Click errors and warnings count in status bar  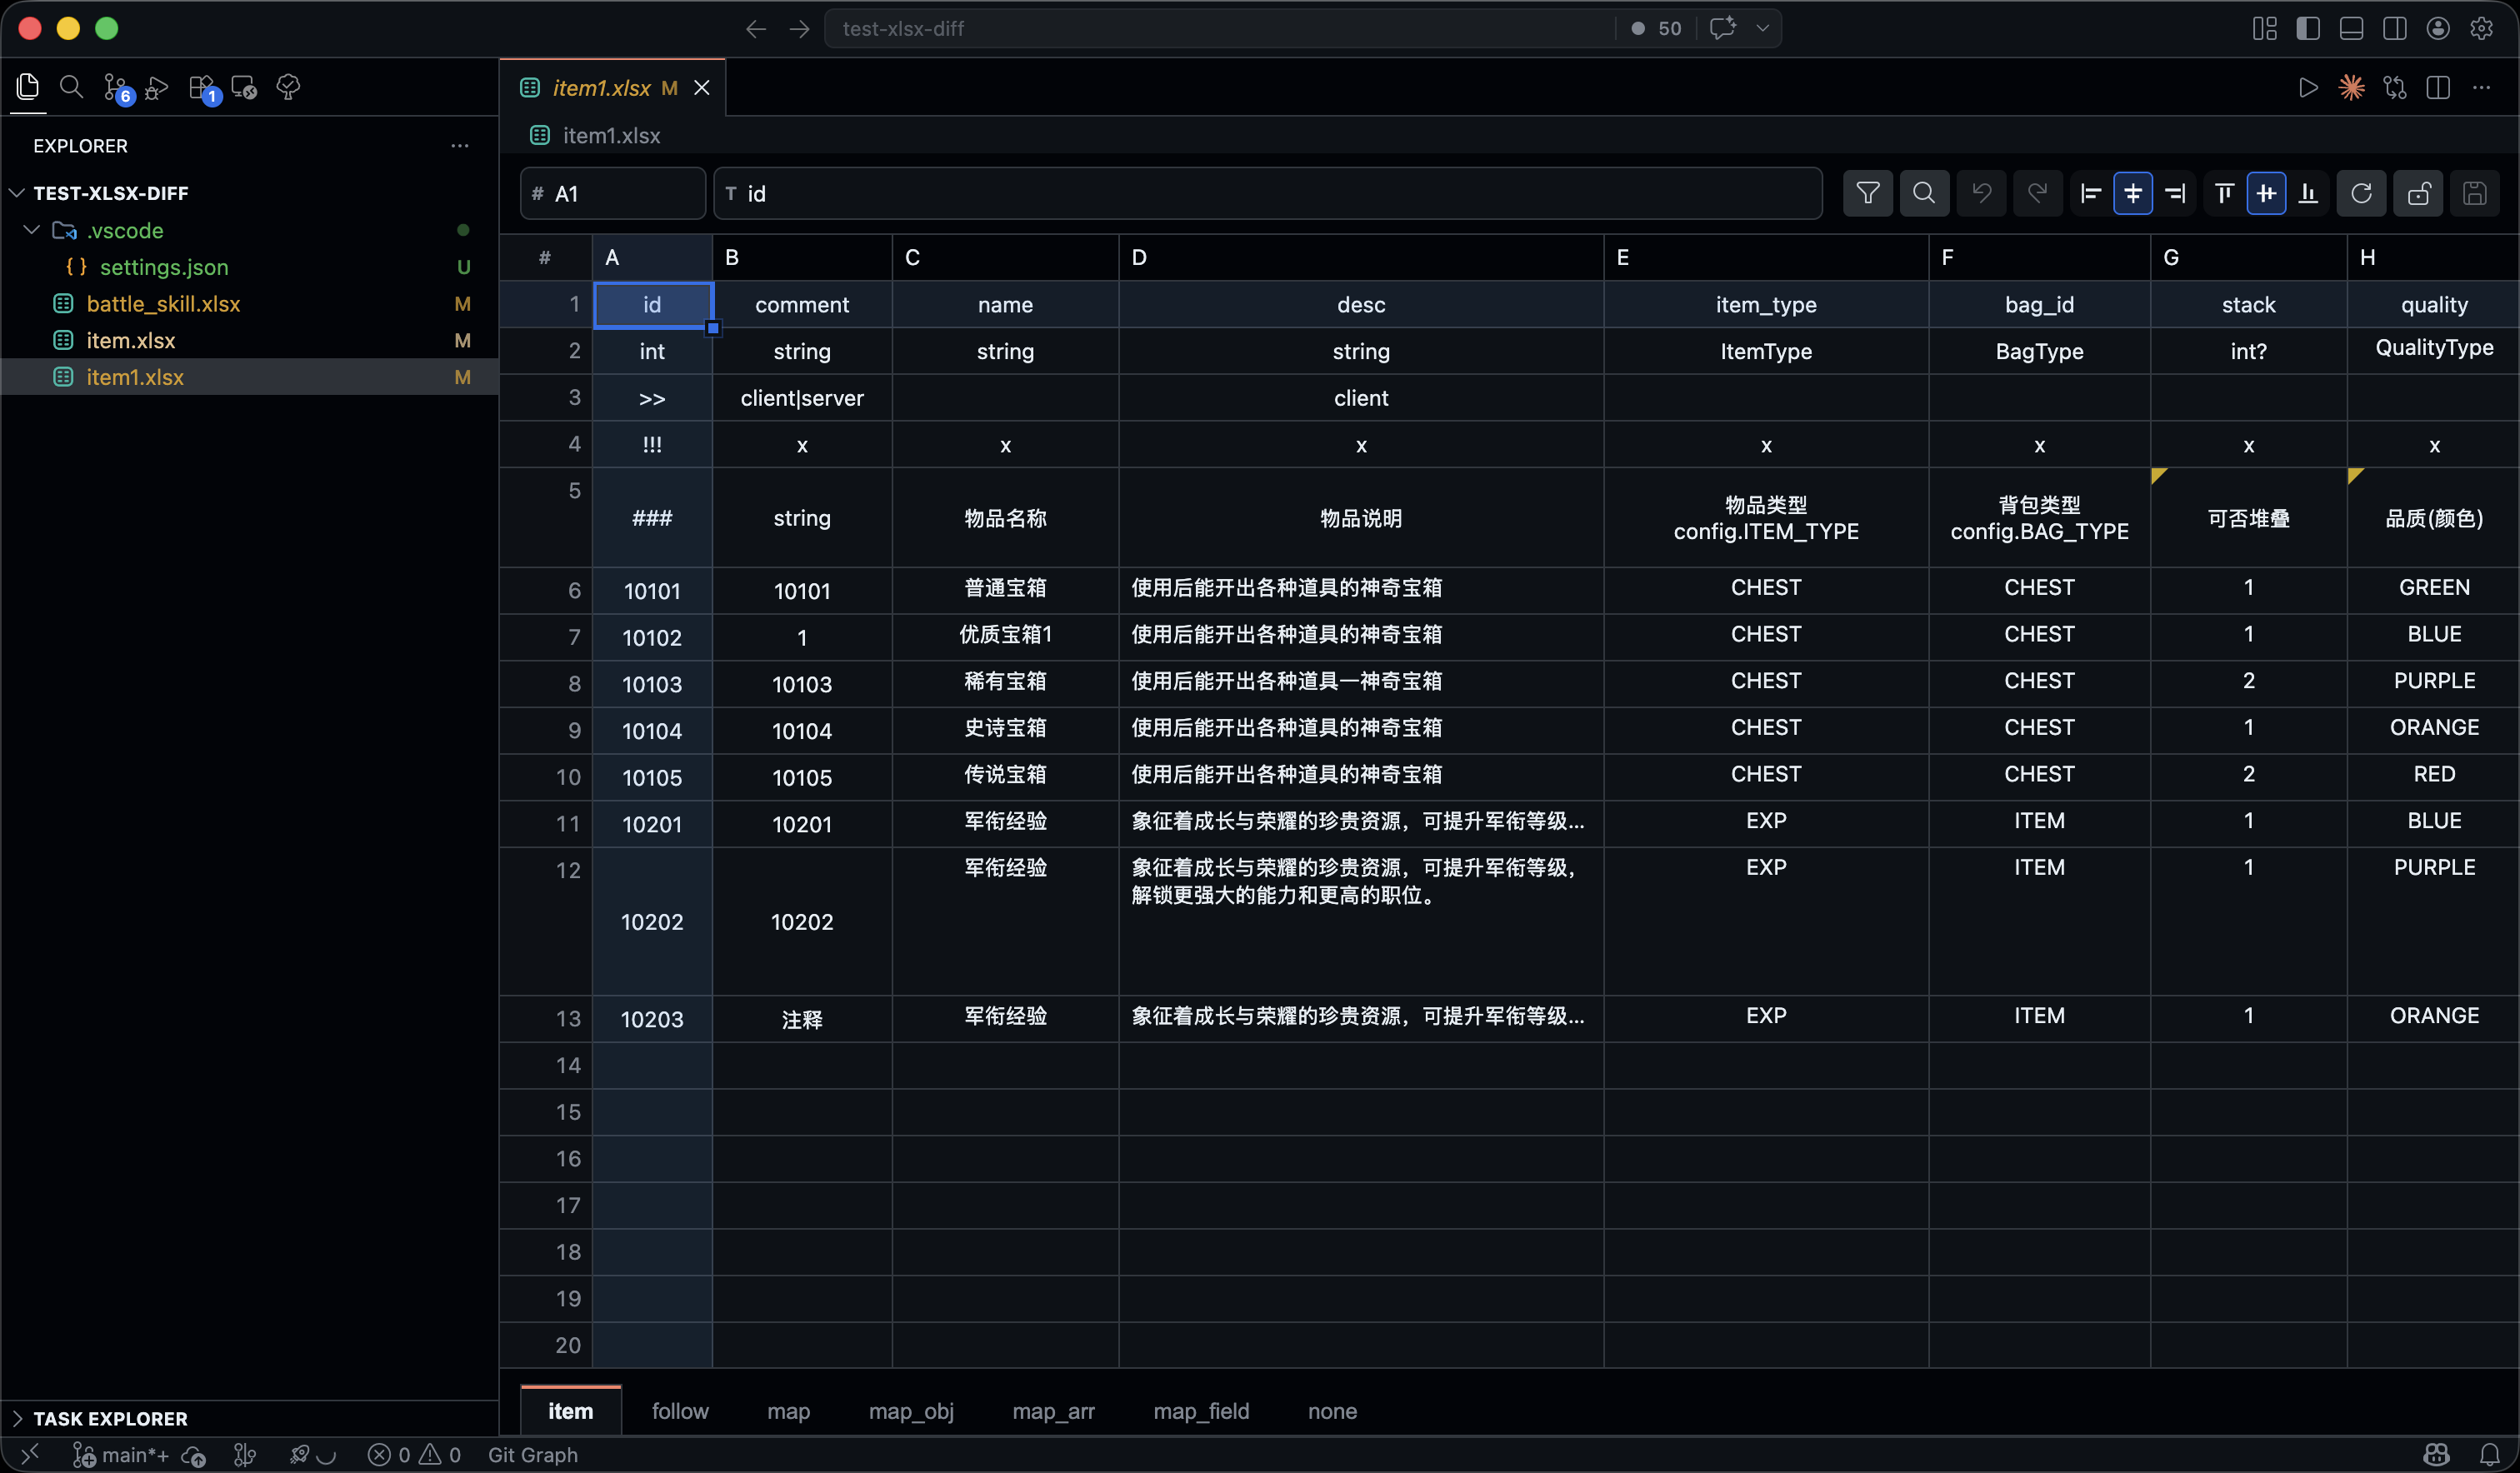coord(414,1455)
